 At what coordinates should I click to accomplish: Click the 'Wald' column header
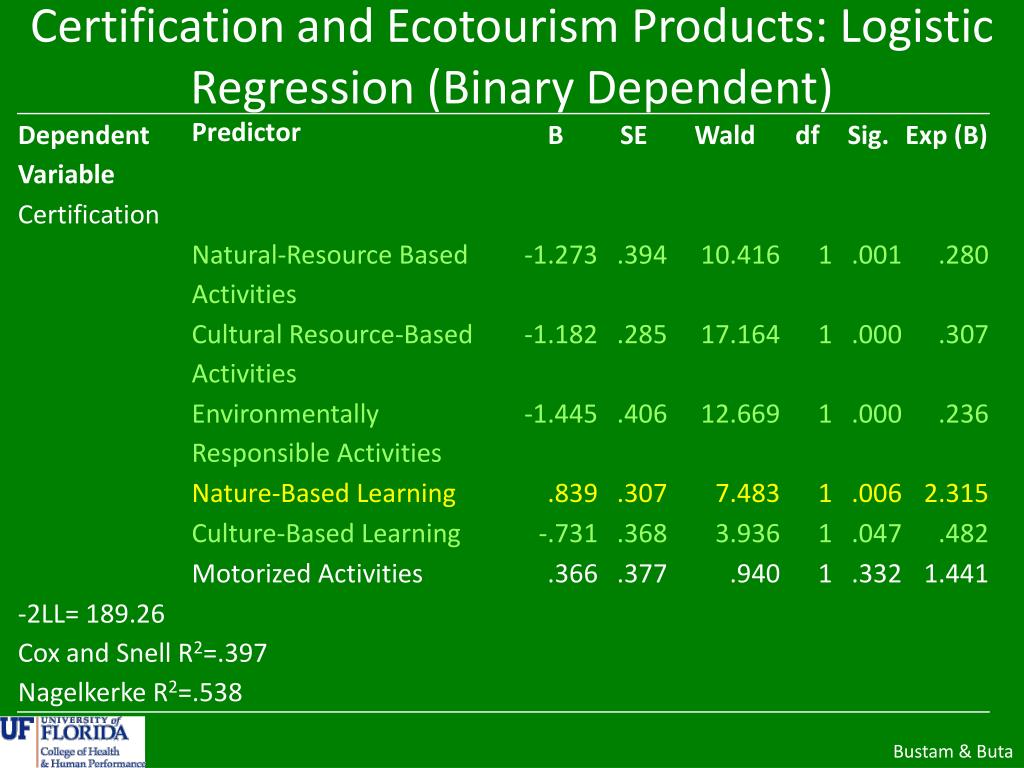[725, 136]
